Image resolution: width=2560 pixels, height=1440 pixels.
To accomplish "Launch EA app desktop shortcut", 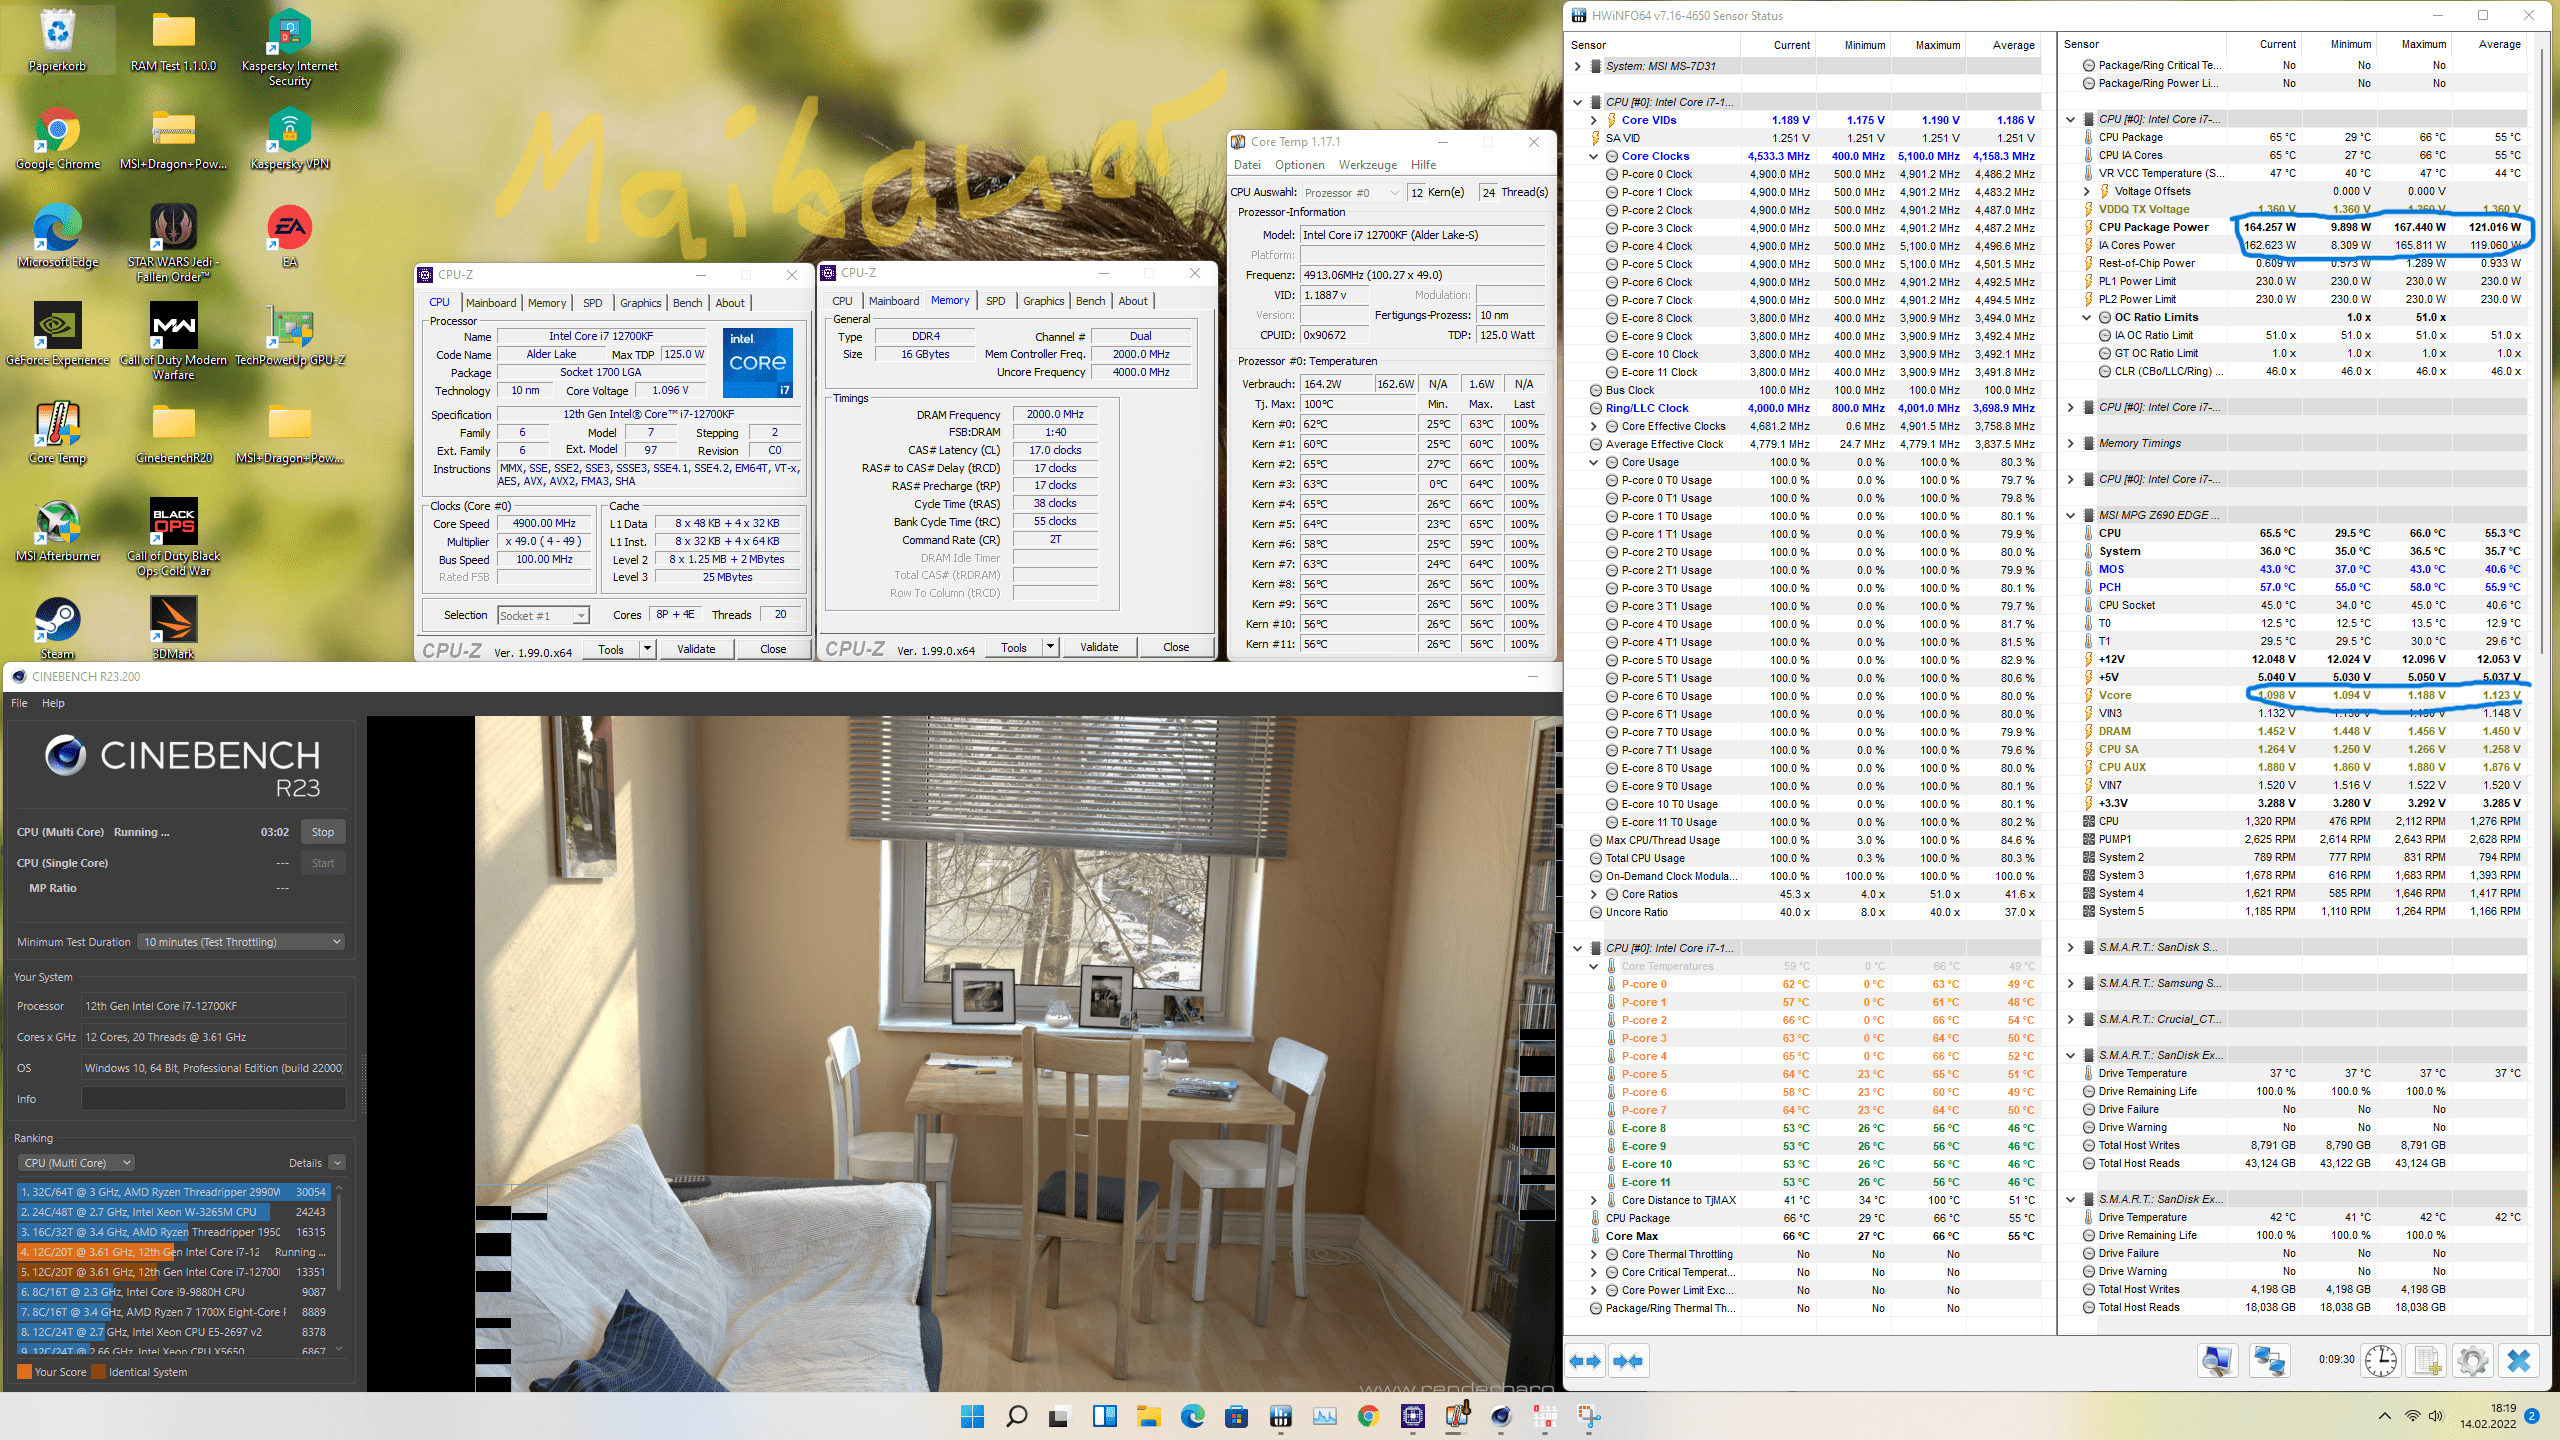I will click(x=290, y=236).
